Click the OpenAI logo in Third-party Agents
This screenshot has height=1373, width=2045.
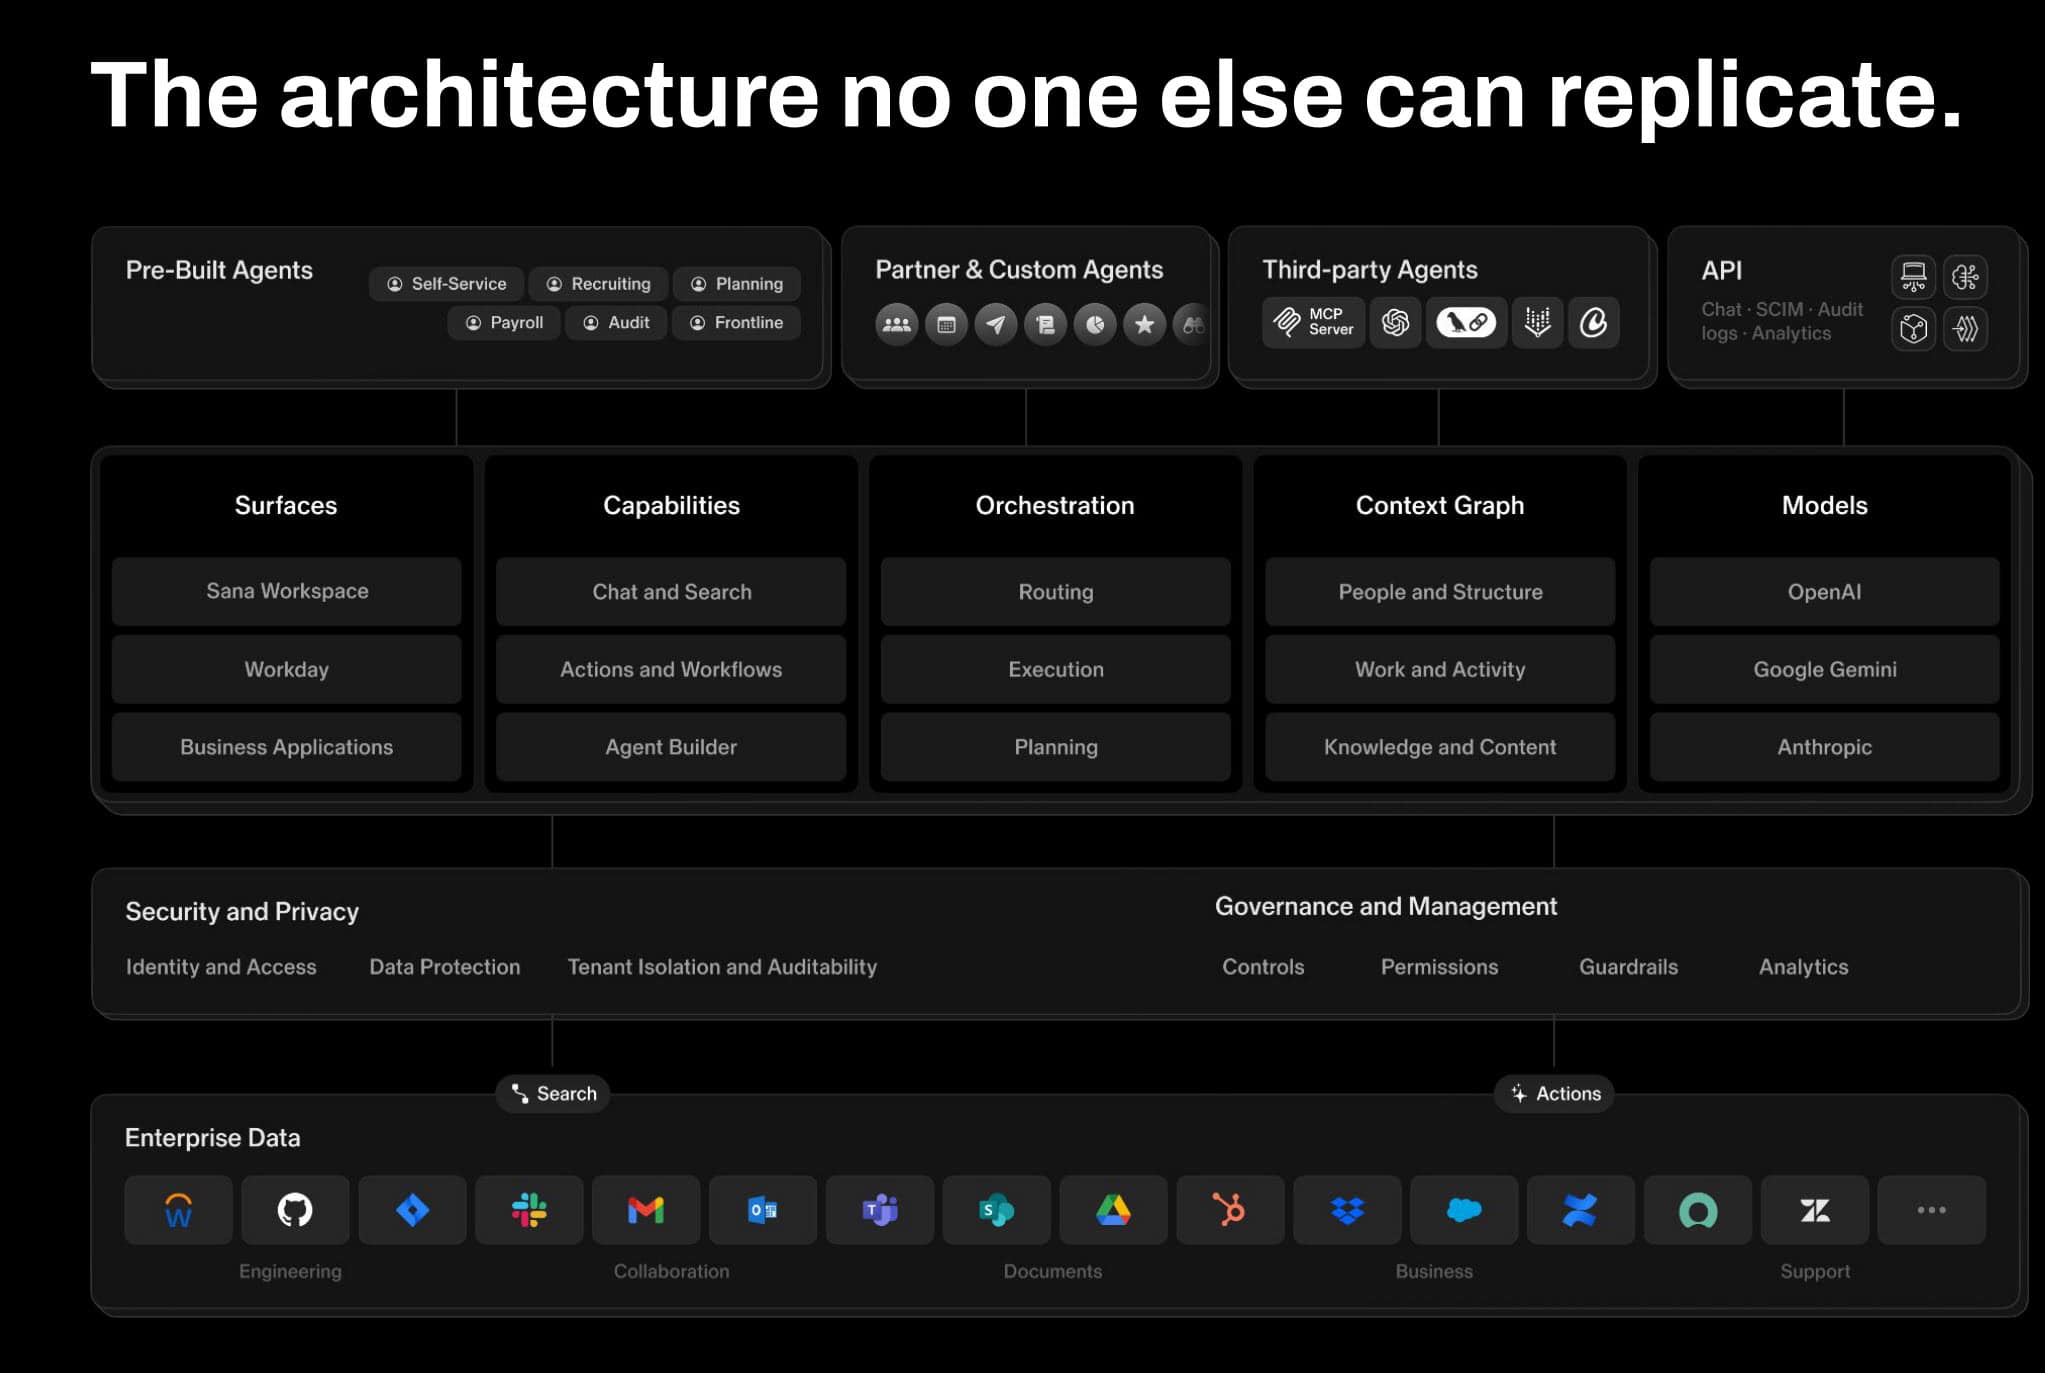[x=1395, y=322]
